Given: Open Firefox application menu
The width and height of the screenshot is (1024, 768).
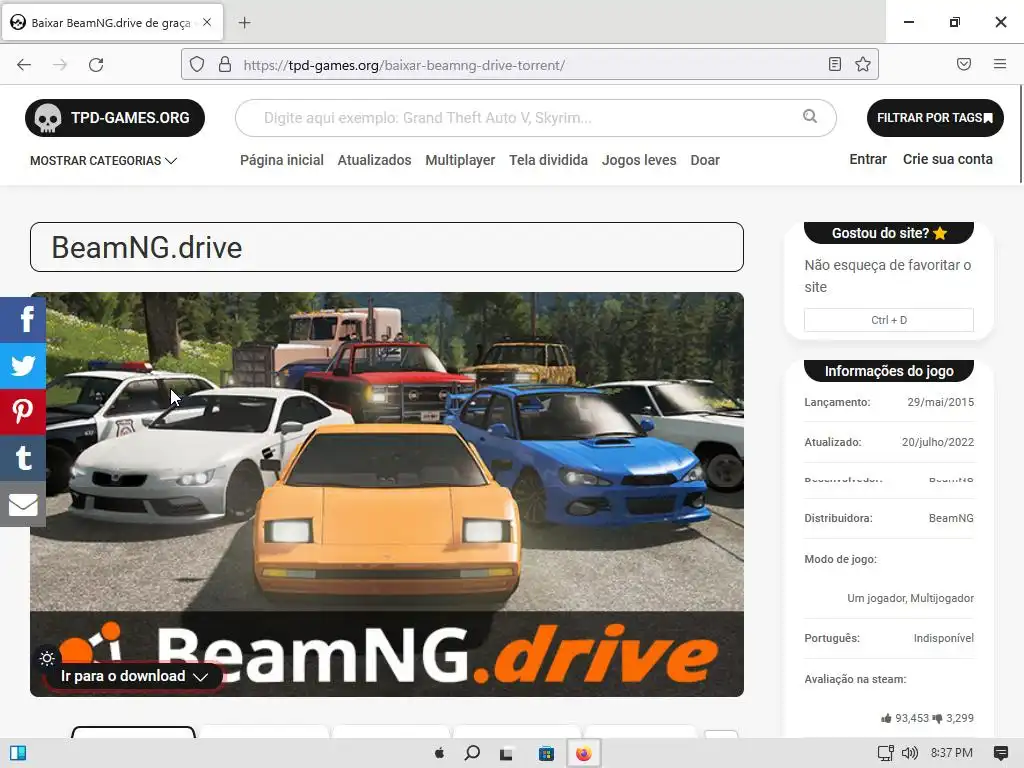Looking at the screenshot, I should click(1000, 64).
